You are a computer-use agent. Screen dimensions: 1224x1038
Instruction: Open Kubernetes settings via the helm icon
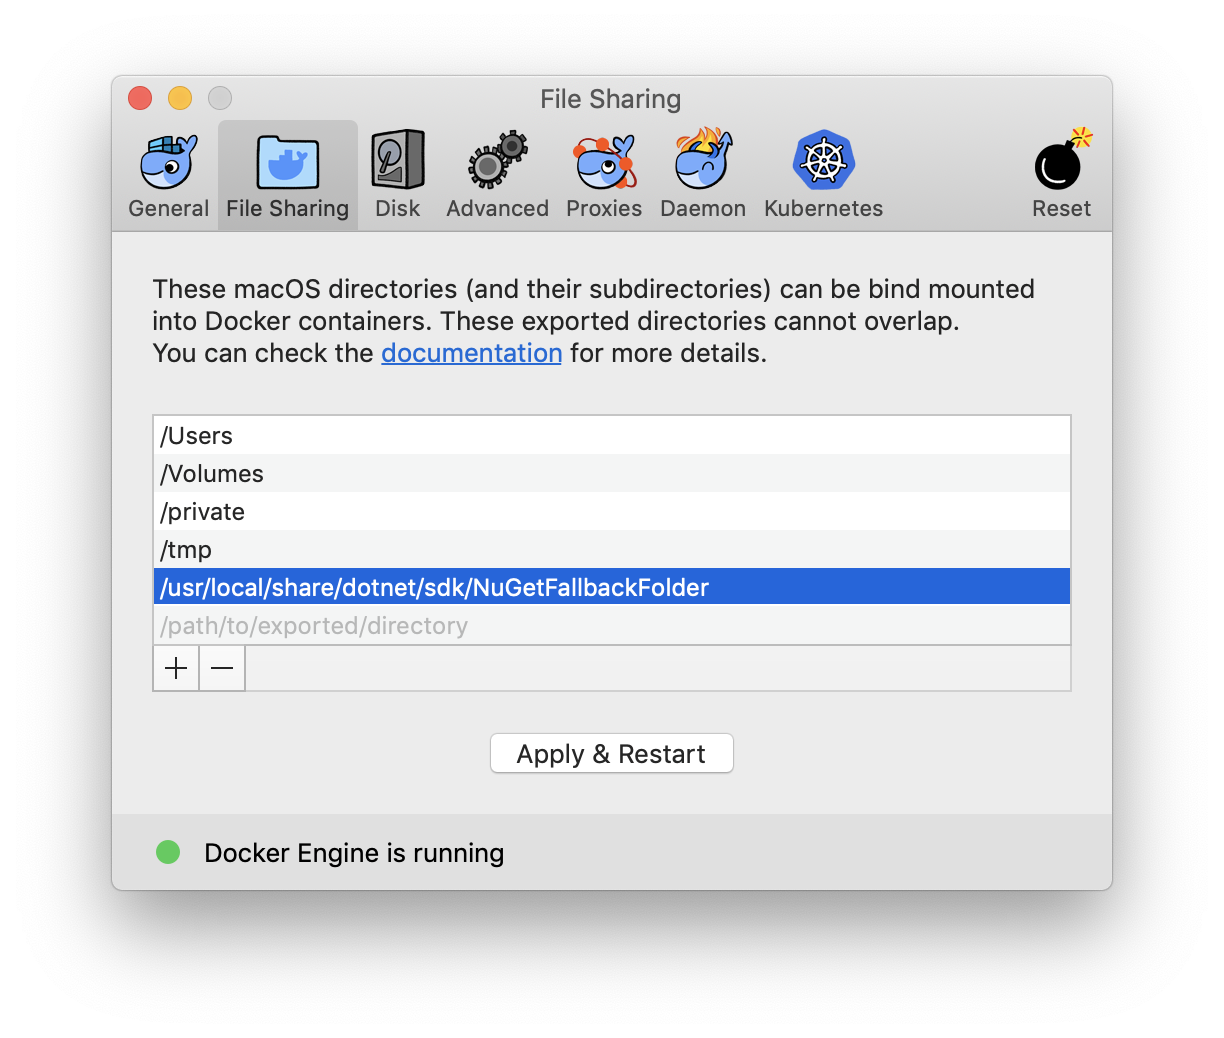tap(823, 160)
